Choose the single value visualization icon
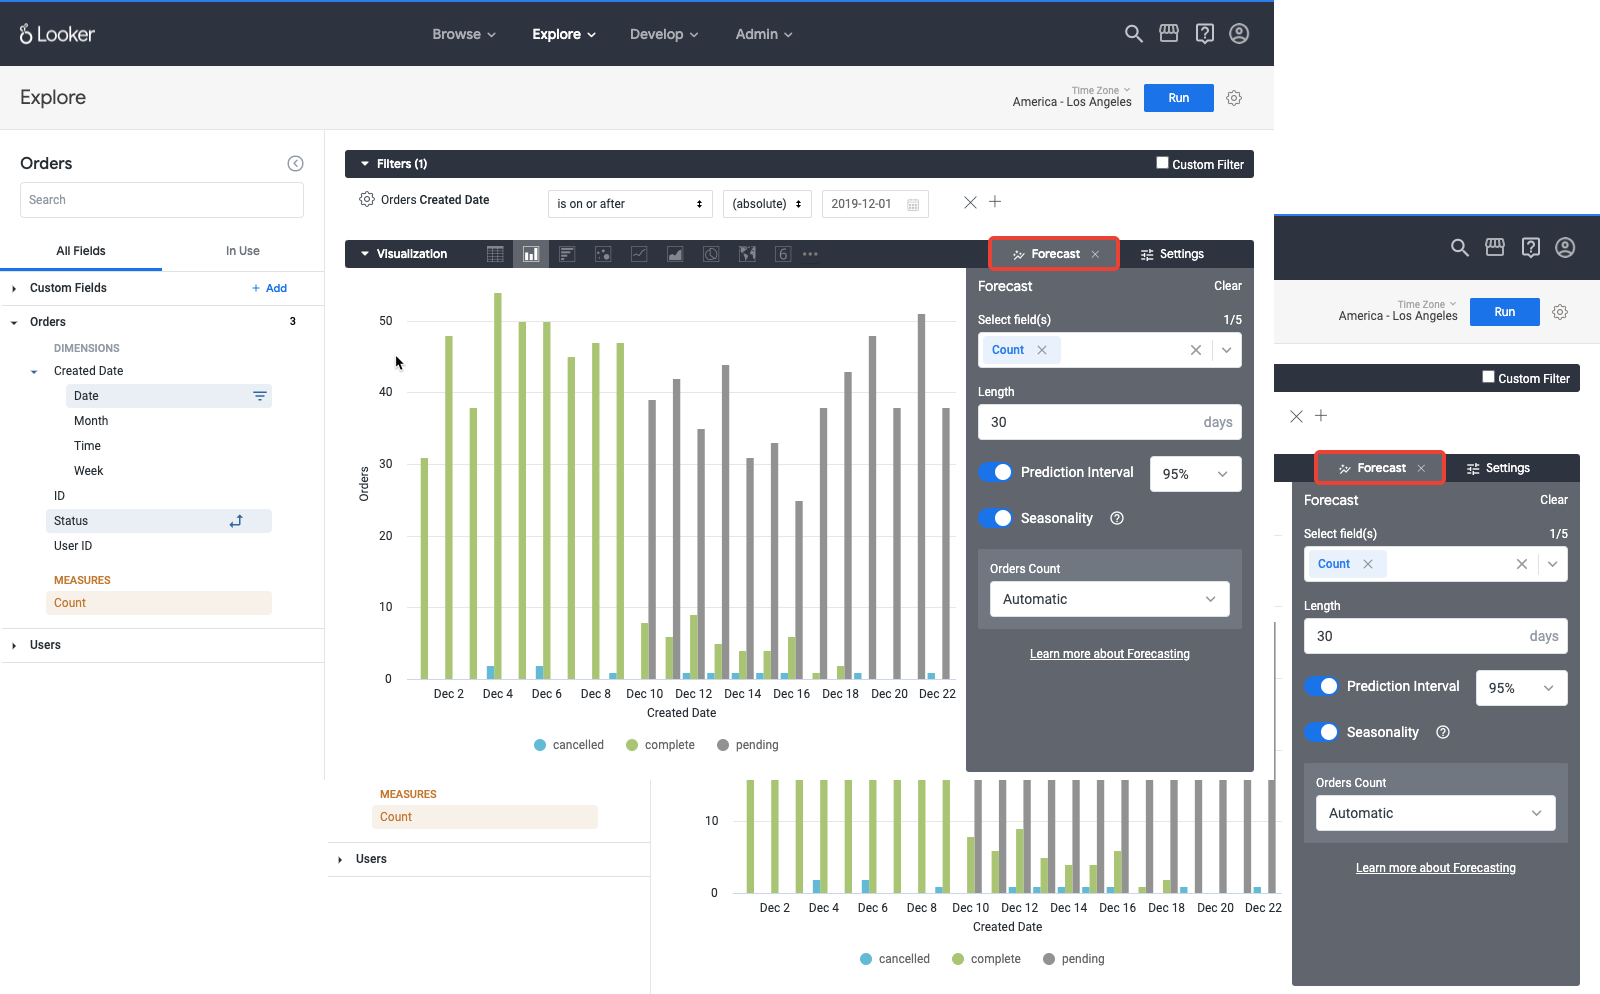This screenshot has height=994, width=1600. (783, 254)
